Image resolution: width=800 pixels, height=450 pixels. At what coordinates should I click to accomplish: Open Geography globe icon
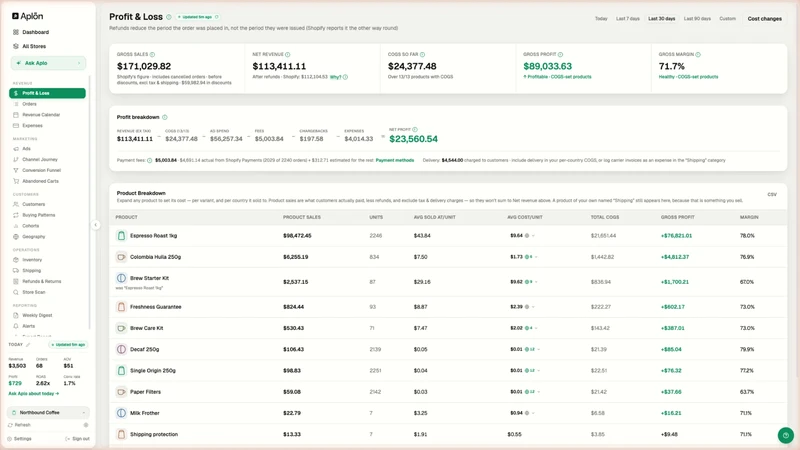click(x=16, y=237)
